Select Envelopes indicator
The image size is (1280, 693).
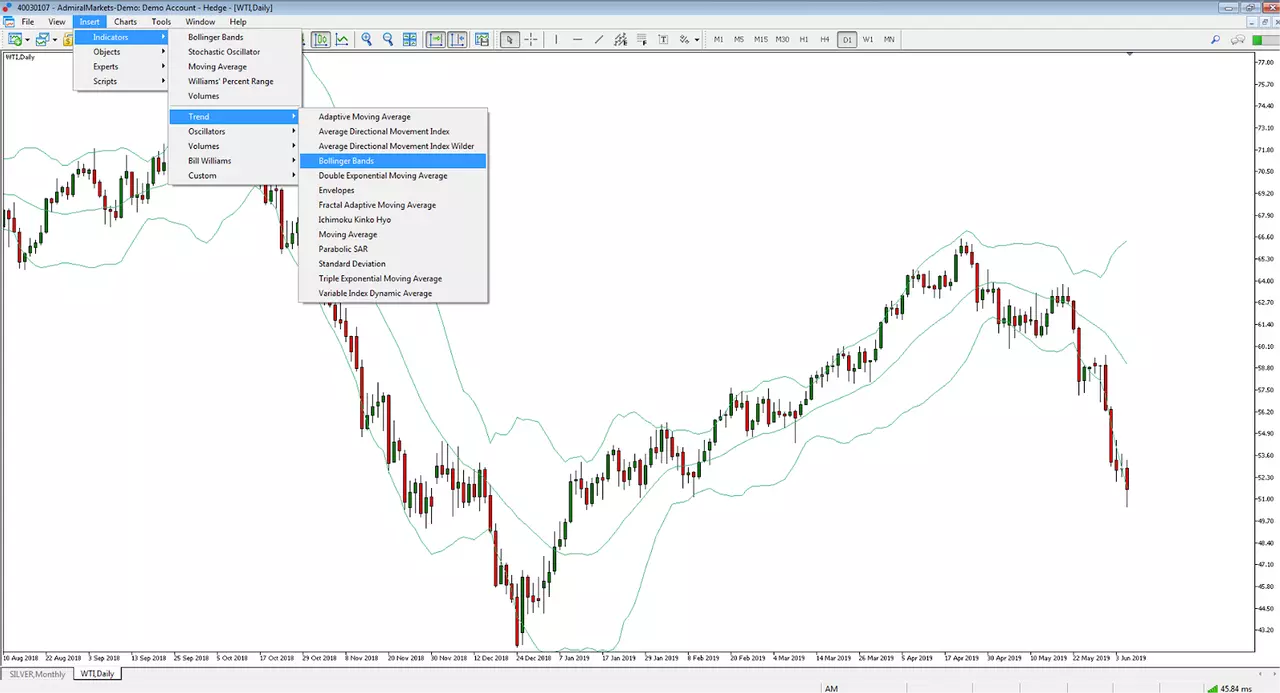(393, 190)
